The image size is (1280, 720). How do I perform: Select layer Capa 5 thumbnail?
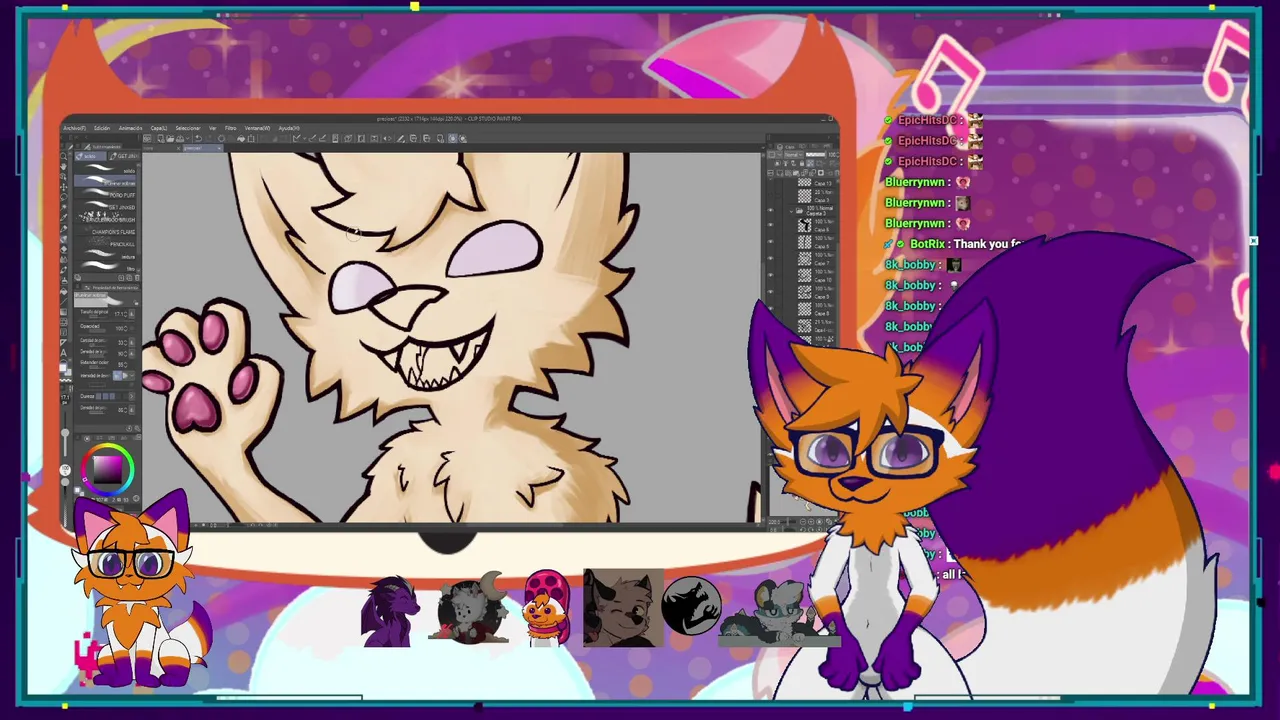[x=804, y=241]
